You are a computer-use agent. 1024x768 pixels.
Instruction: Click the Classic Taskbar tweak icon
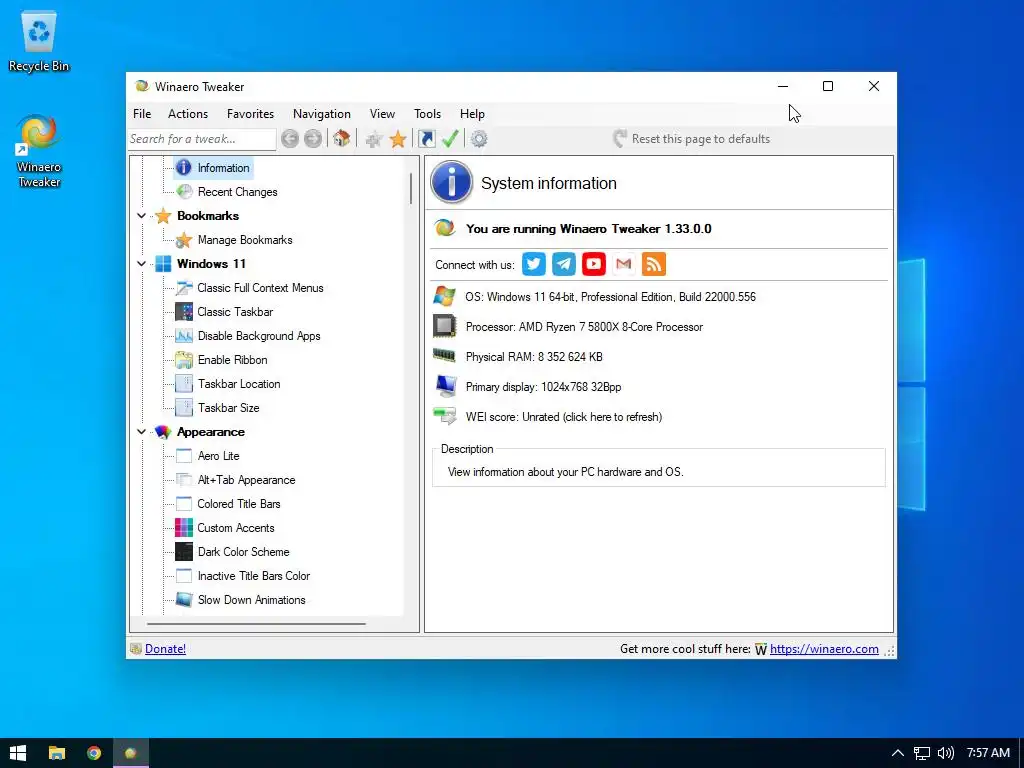click(184, 312)
